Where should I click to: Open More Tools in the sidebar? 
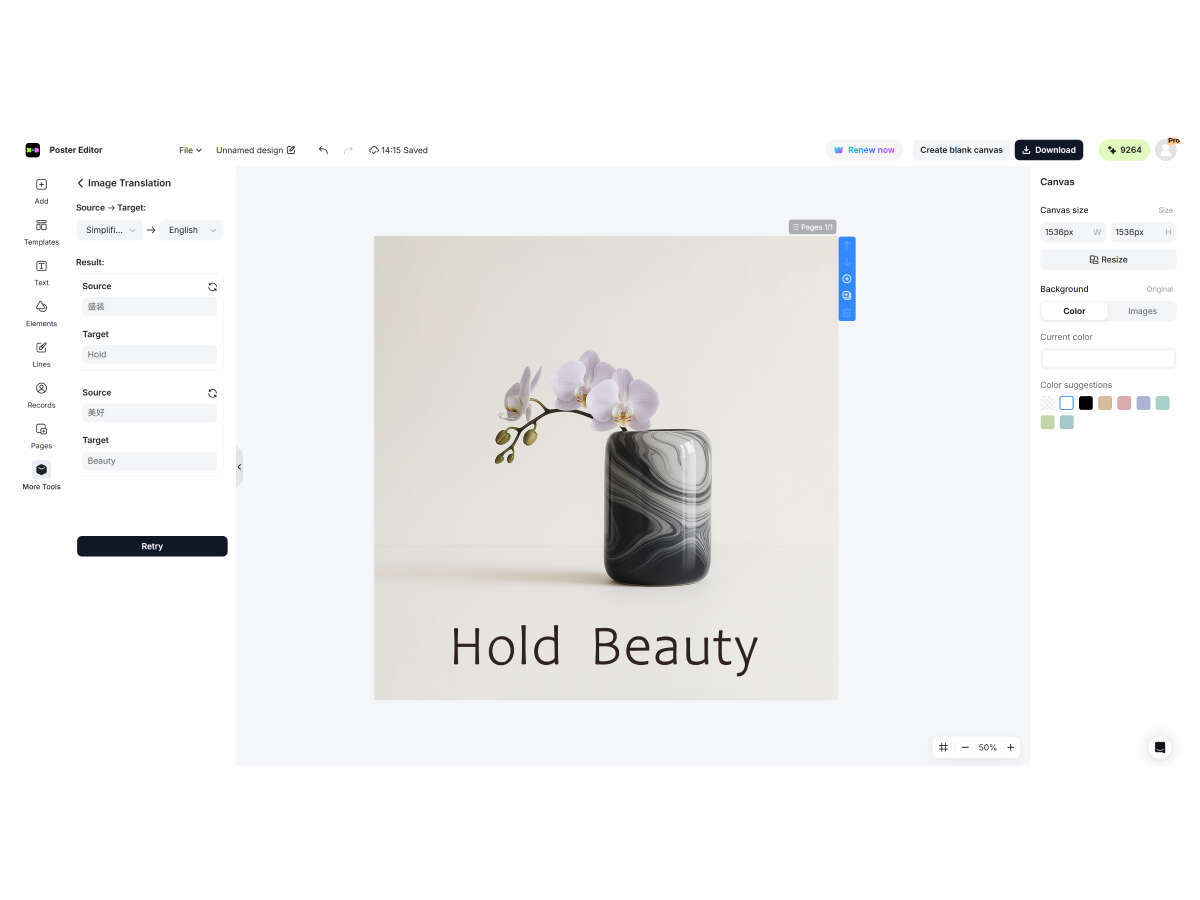41,476
